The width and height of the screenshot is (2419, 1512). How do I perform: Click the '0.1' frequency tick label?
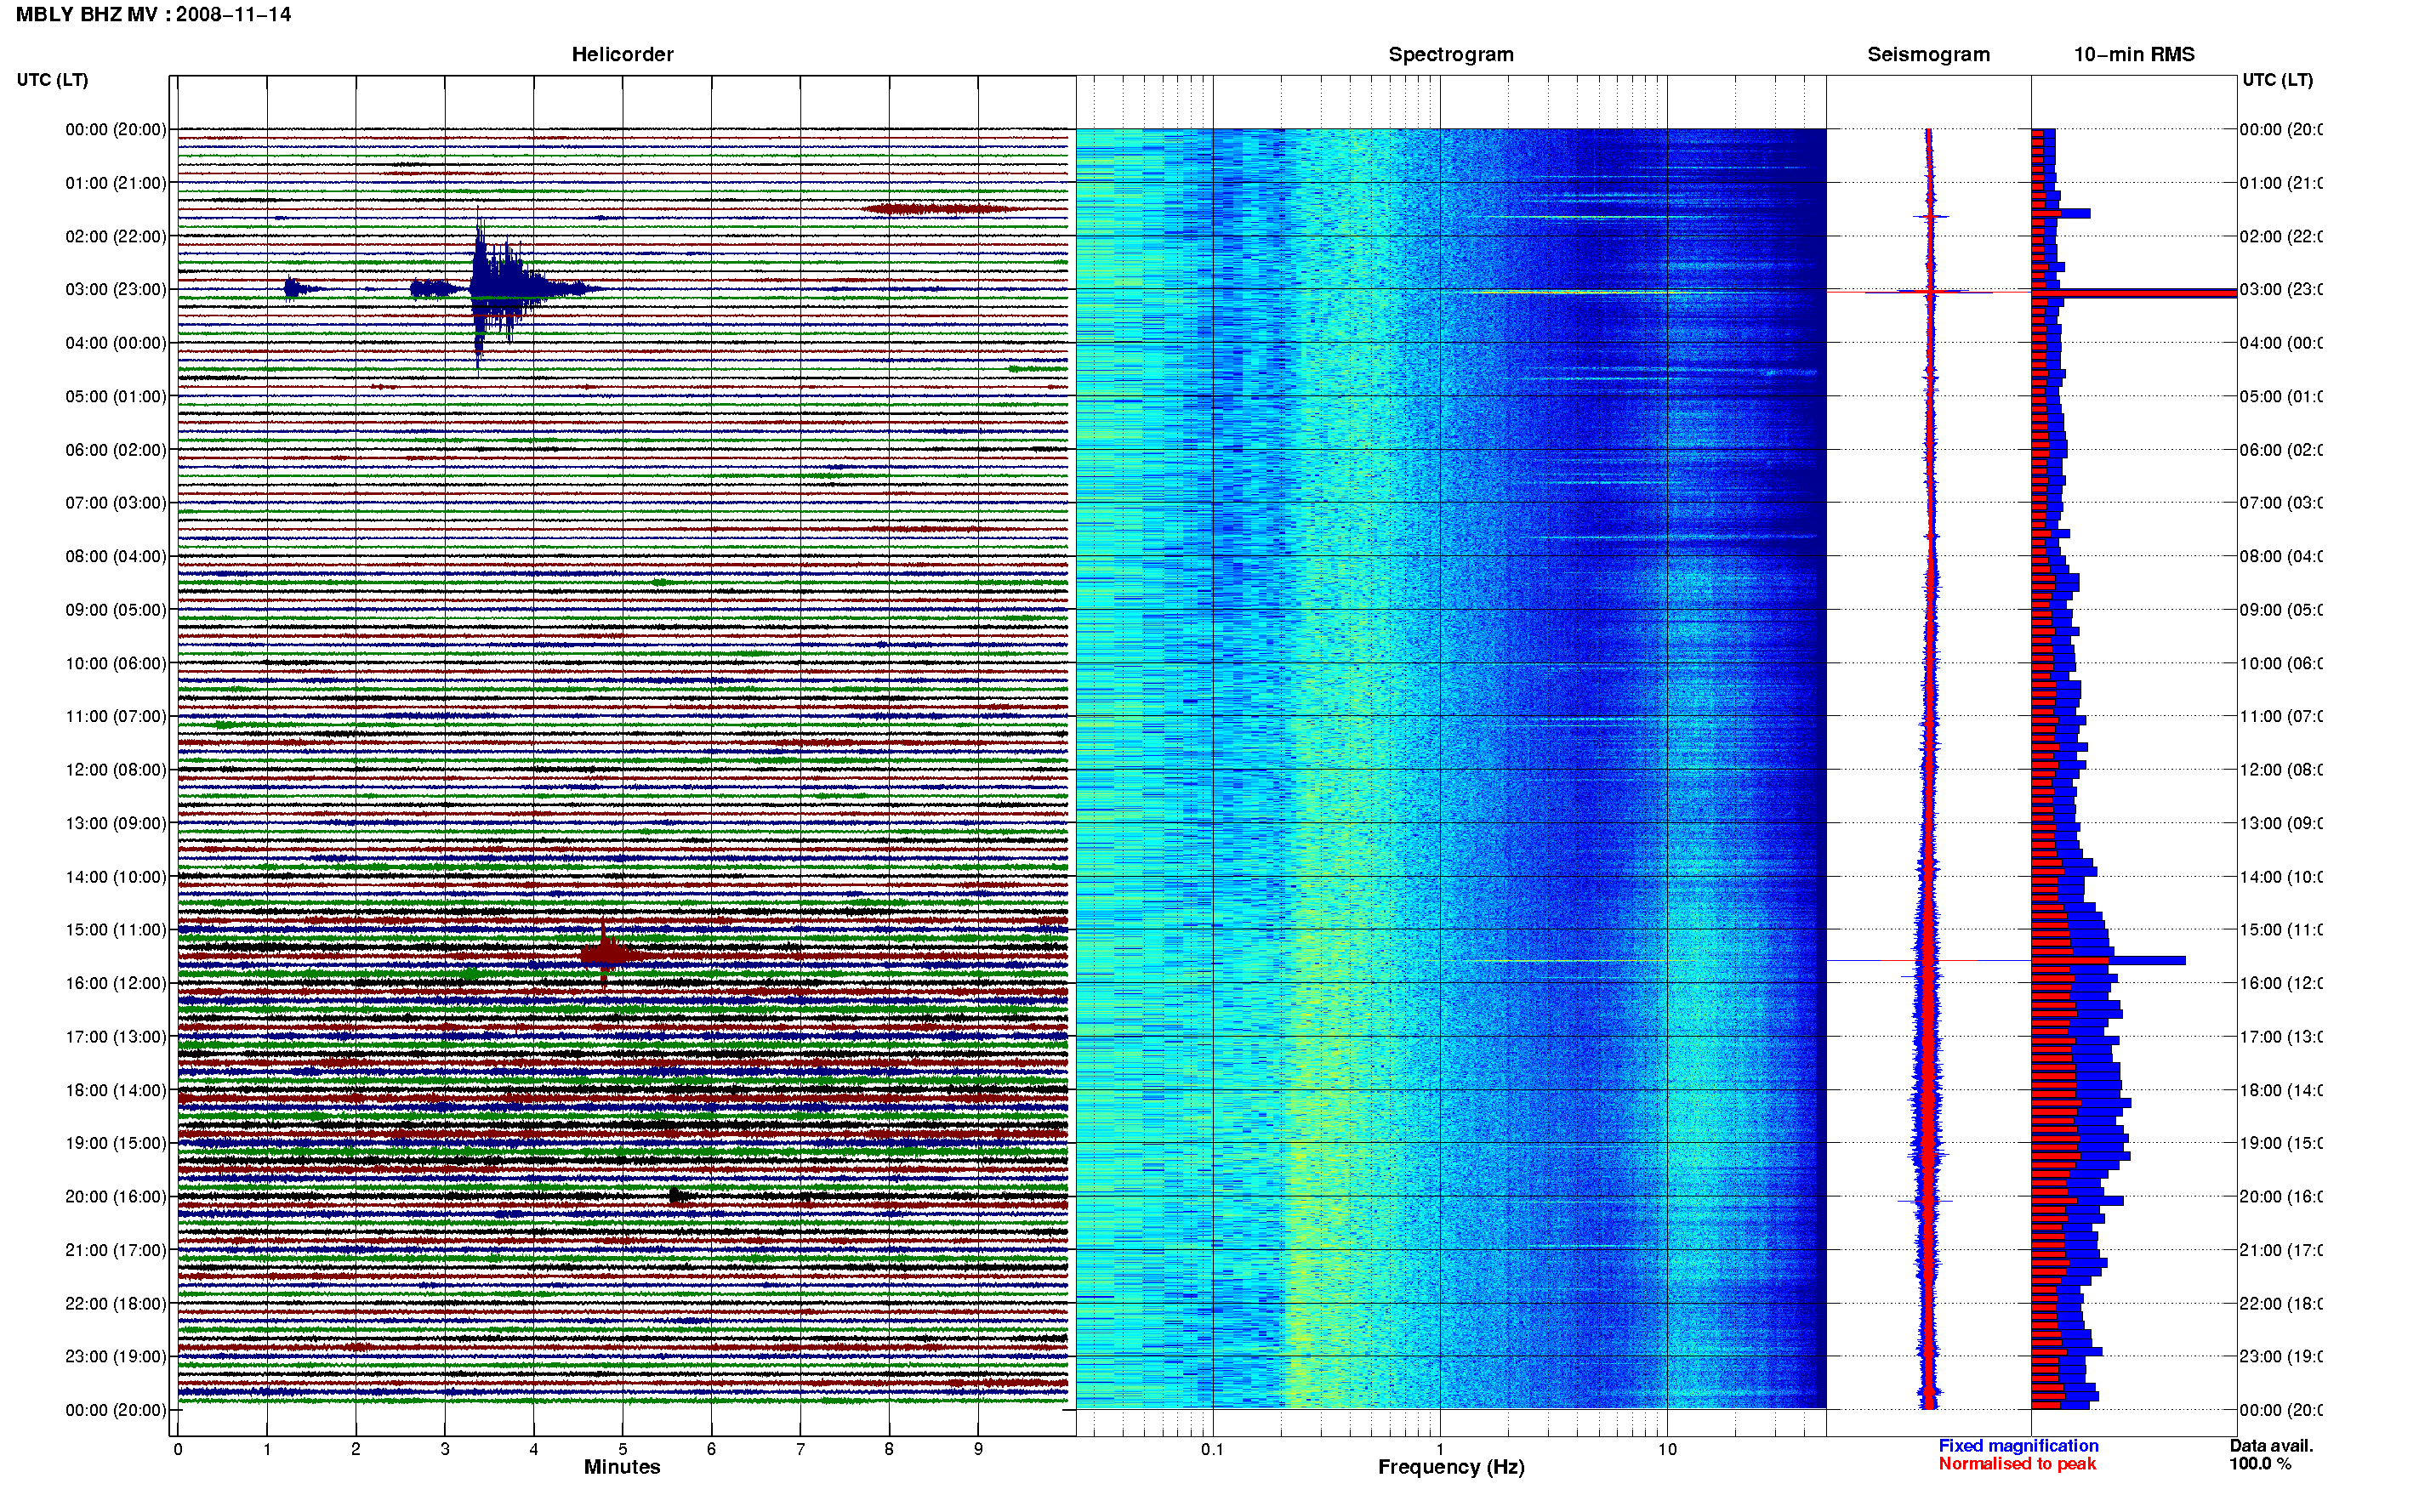click(x=1212, y=1449)
